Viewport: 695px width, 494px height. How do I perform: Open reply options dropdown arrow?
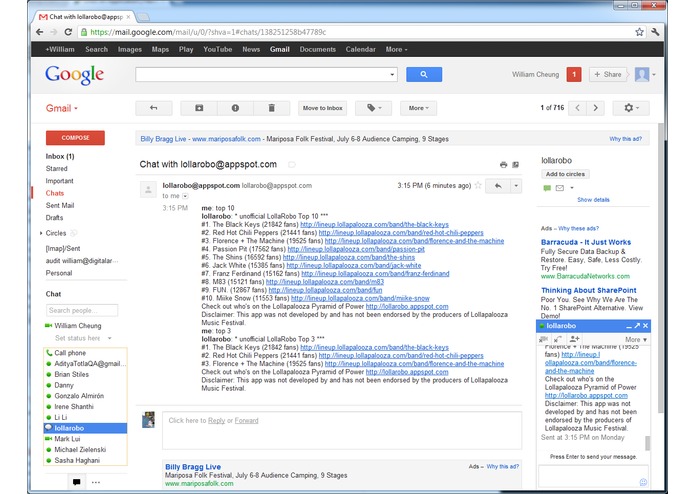pos(516,186)
